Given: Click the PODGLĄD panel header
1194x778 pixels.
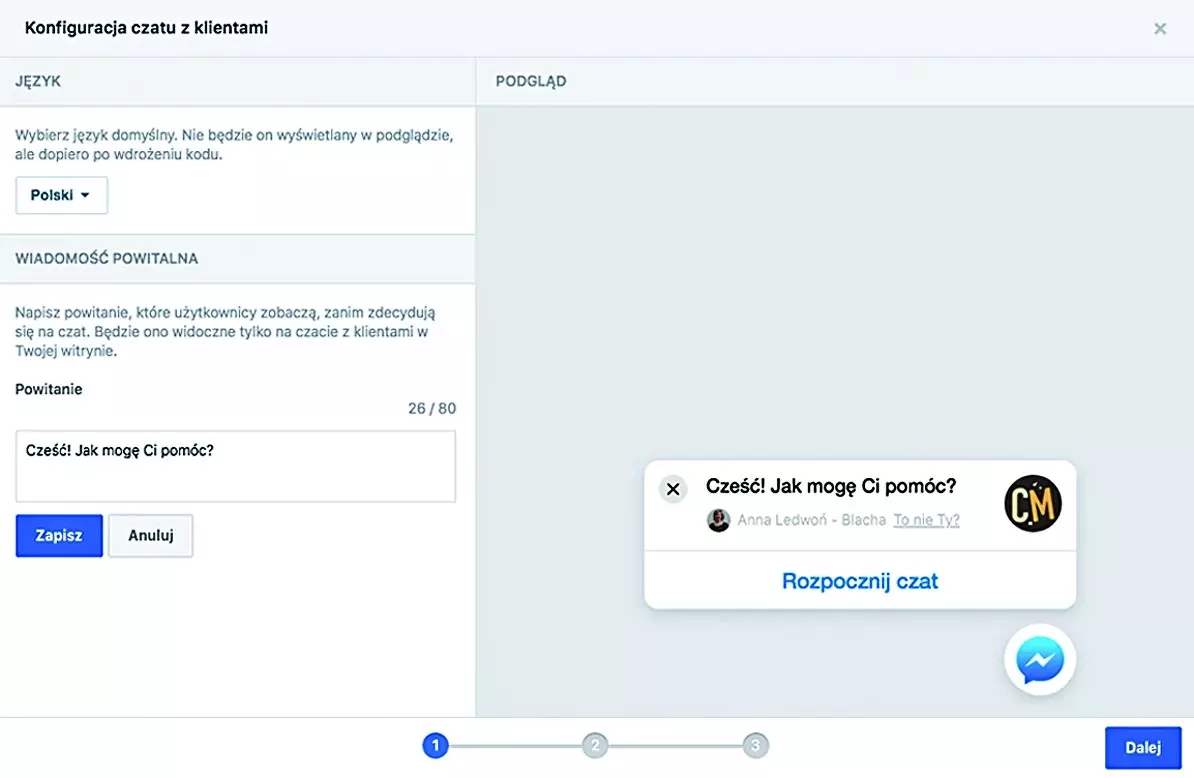Looking at the screenshot, I should click(531, 82).
